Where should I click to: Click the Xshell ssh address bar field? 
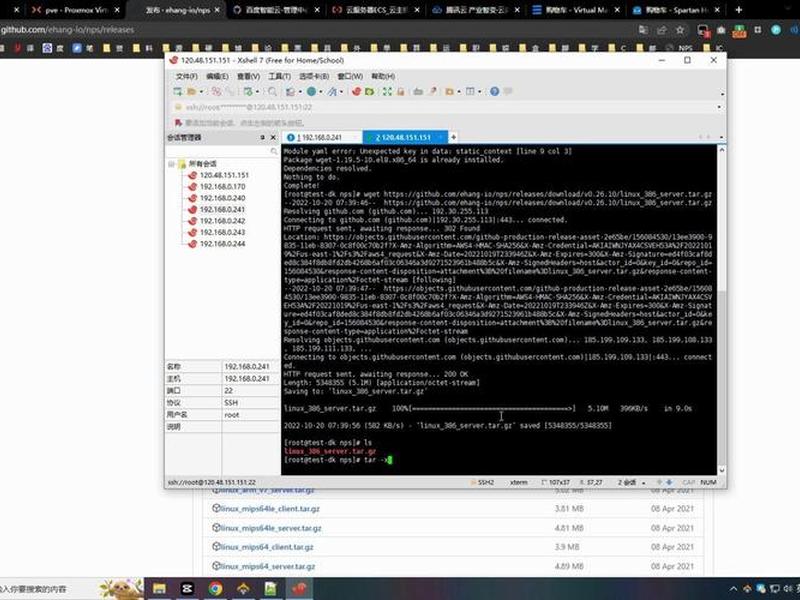pyautogui.click(x=444, y=107)
